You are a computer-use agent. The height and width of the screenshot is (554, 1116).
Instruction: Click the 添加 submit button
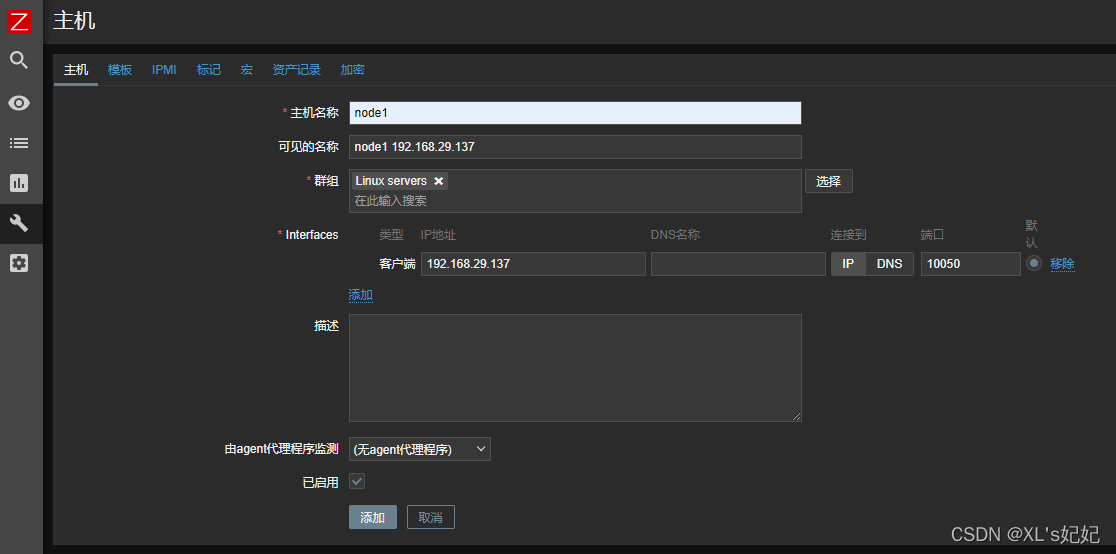tap(372, 517)
